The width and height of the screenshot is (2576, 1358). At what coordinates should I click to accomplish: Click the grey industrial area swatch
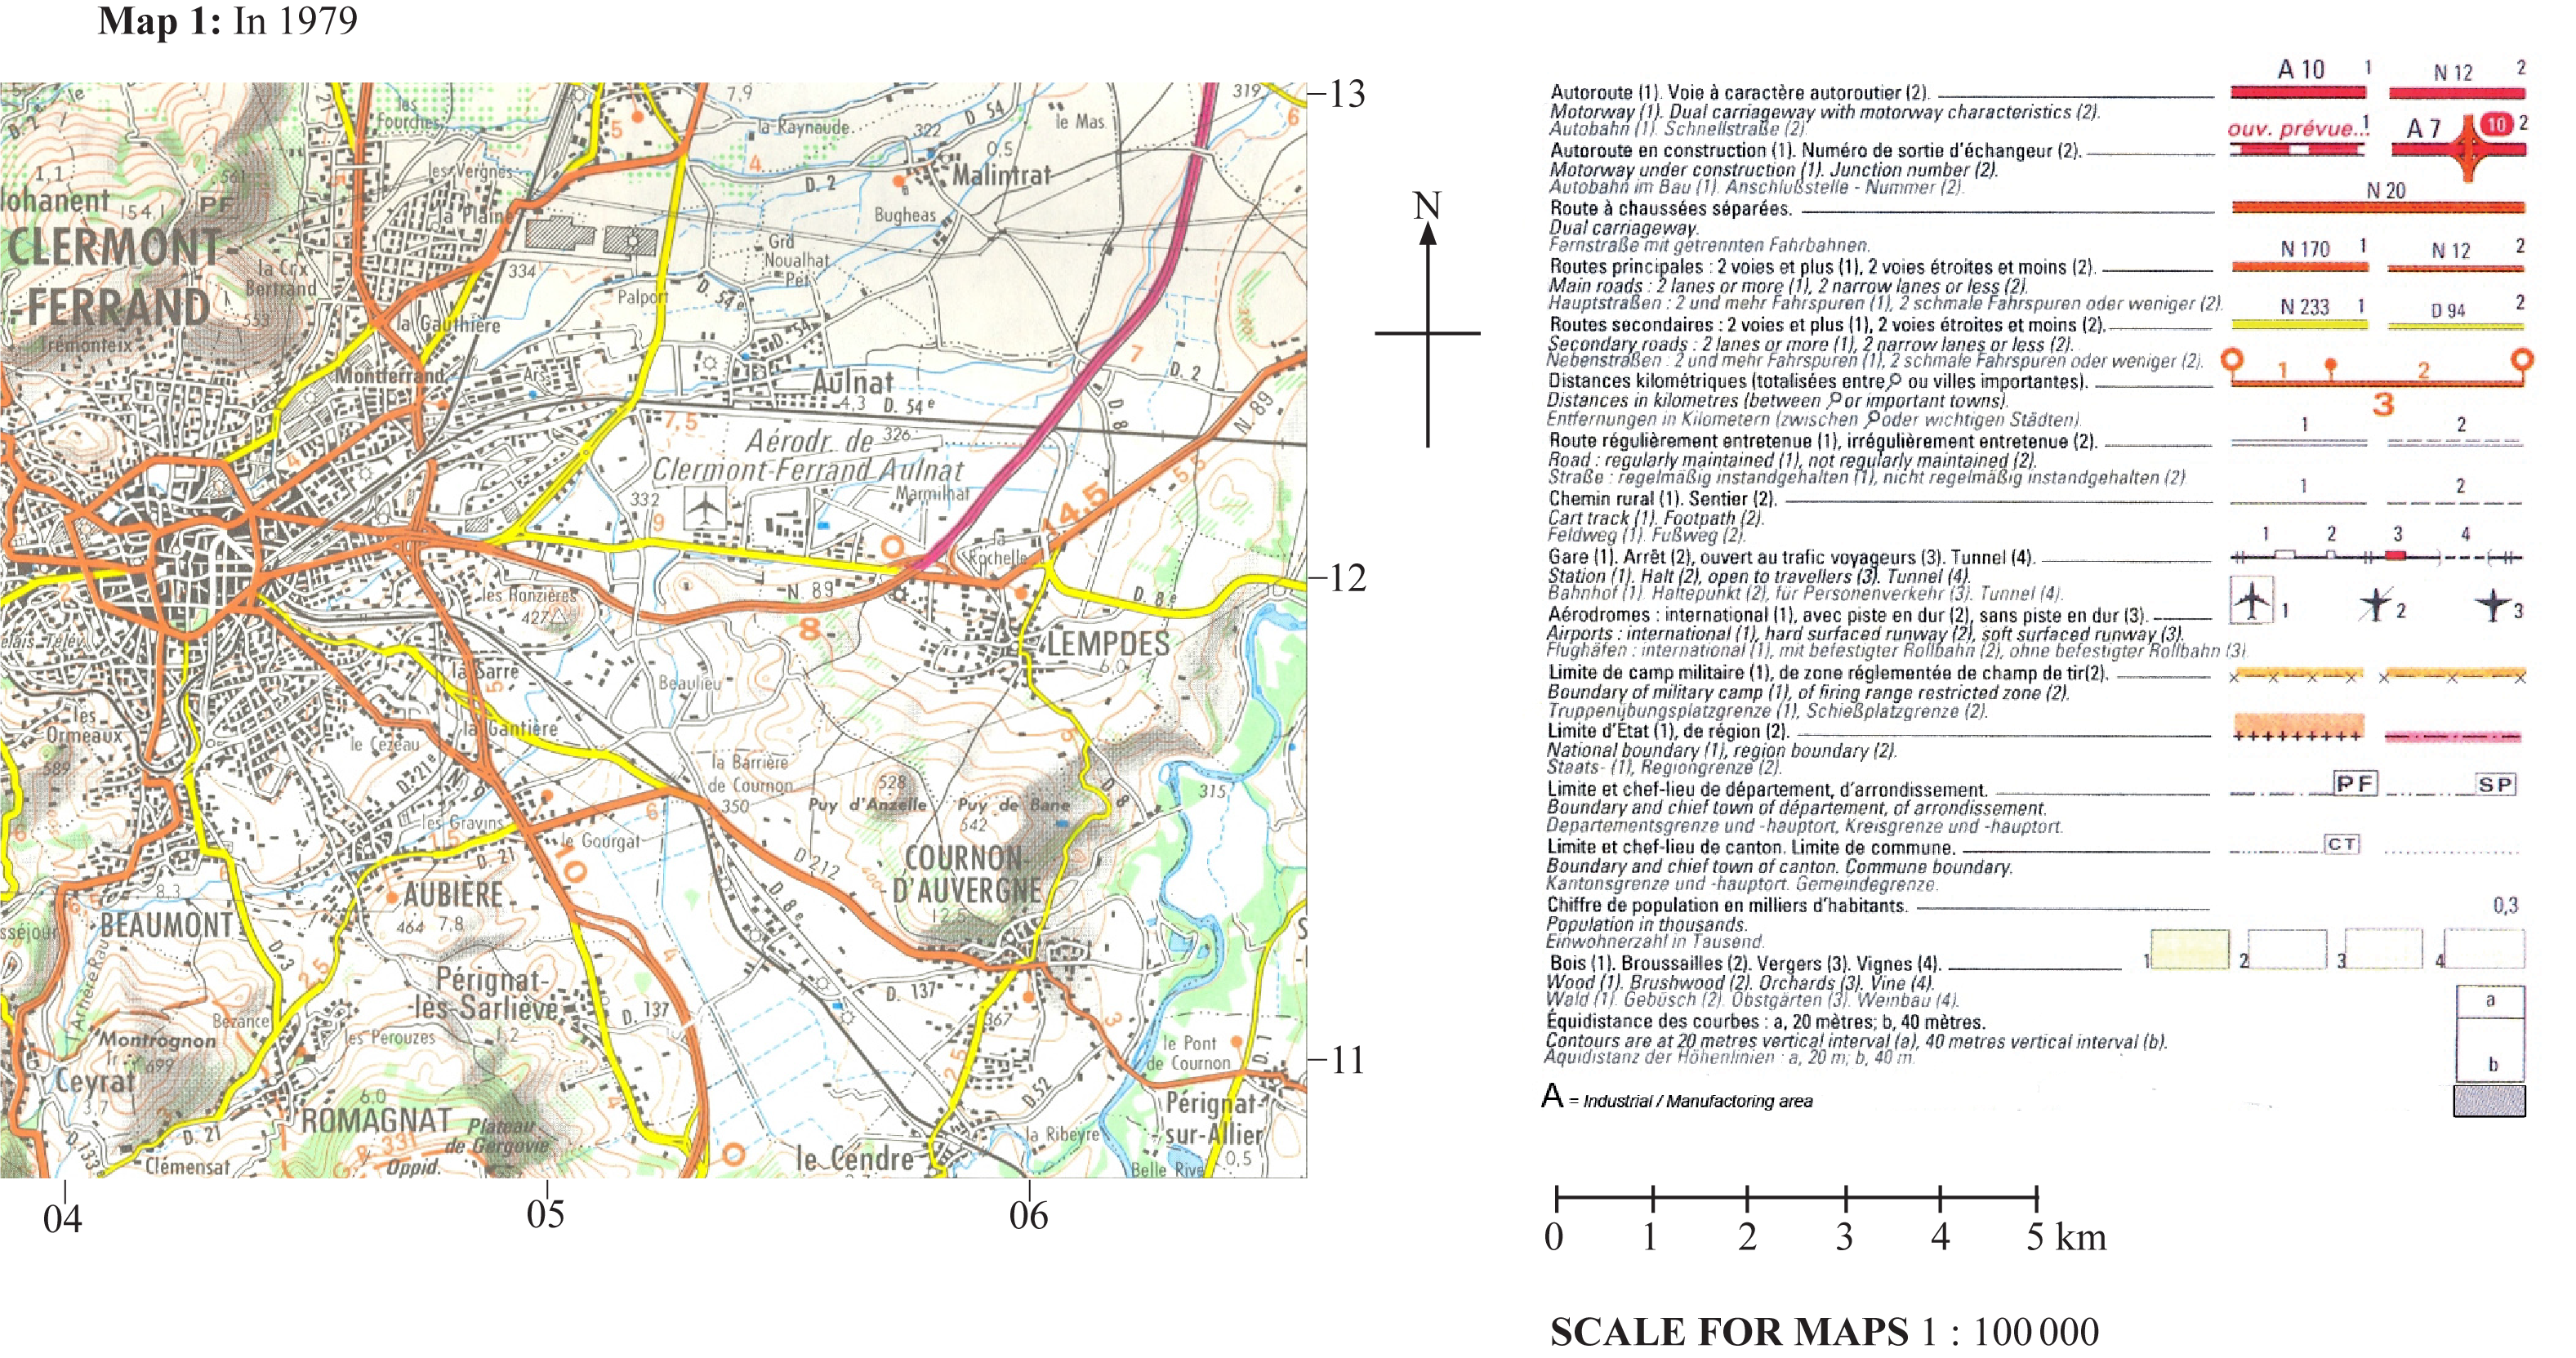[x=2489, y=1100]
